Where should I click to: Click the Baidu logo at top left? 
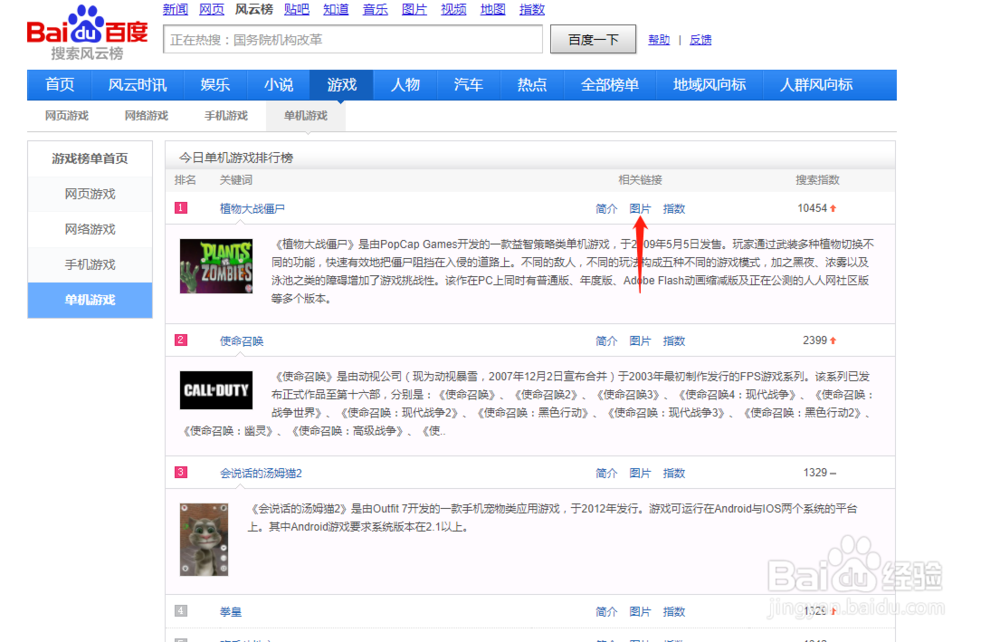(85, 30)
